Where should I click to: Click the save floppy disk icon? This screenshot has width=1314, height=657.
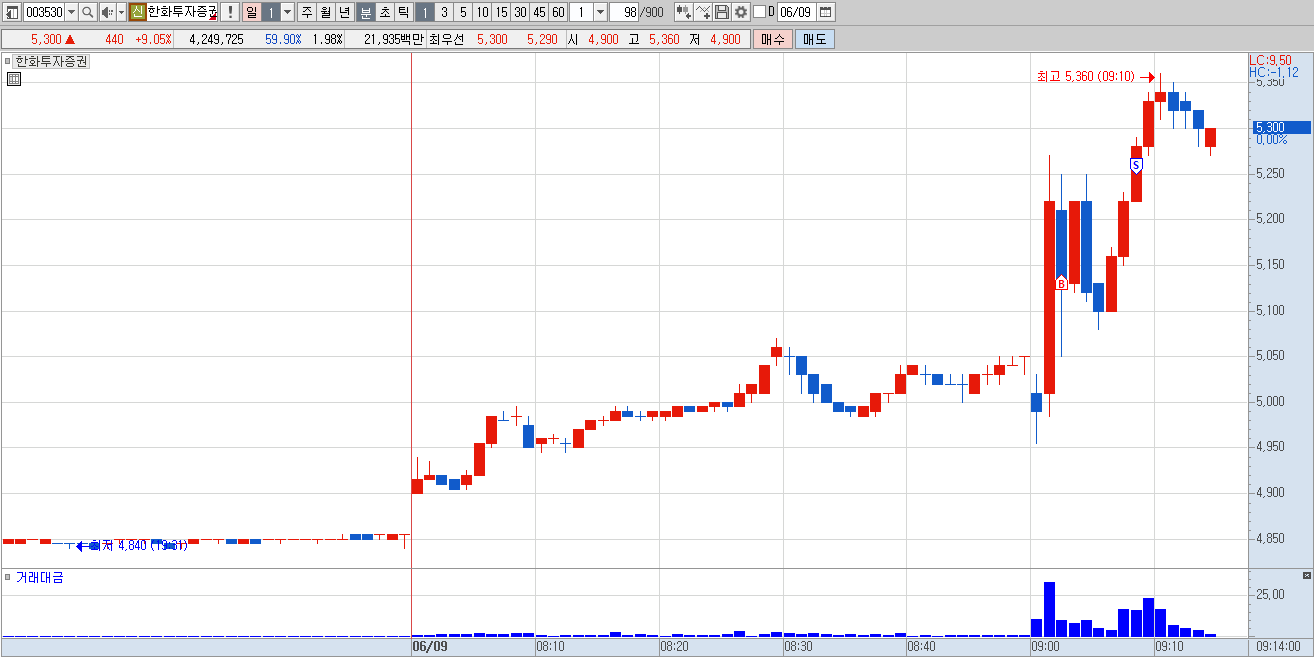tap(722, 12)
